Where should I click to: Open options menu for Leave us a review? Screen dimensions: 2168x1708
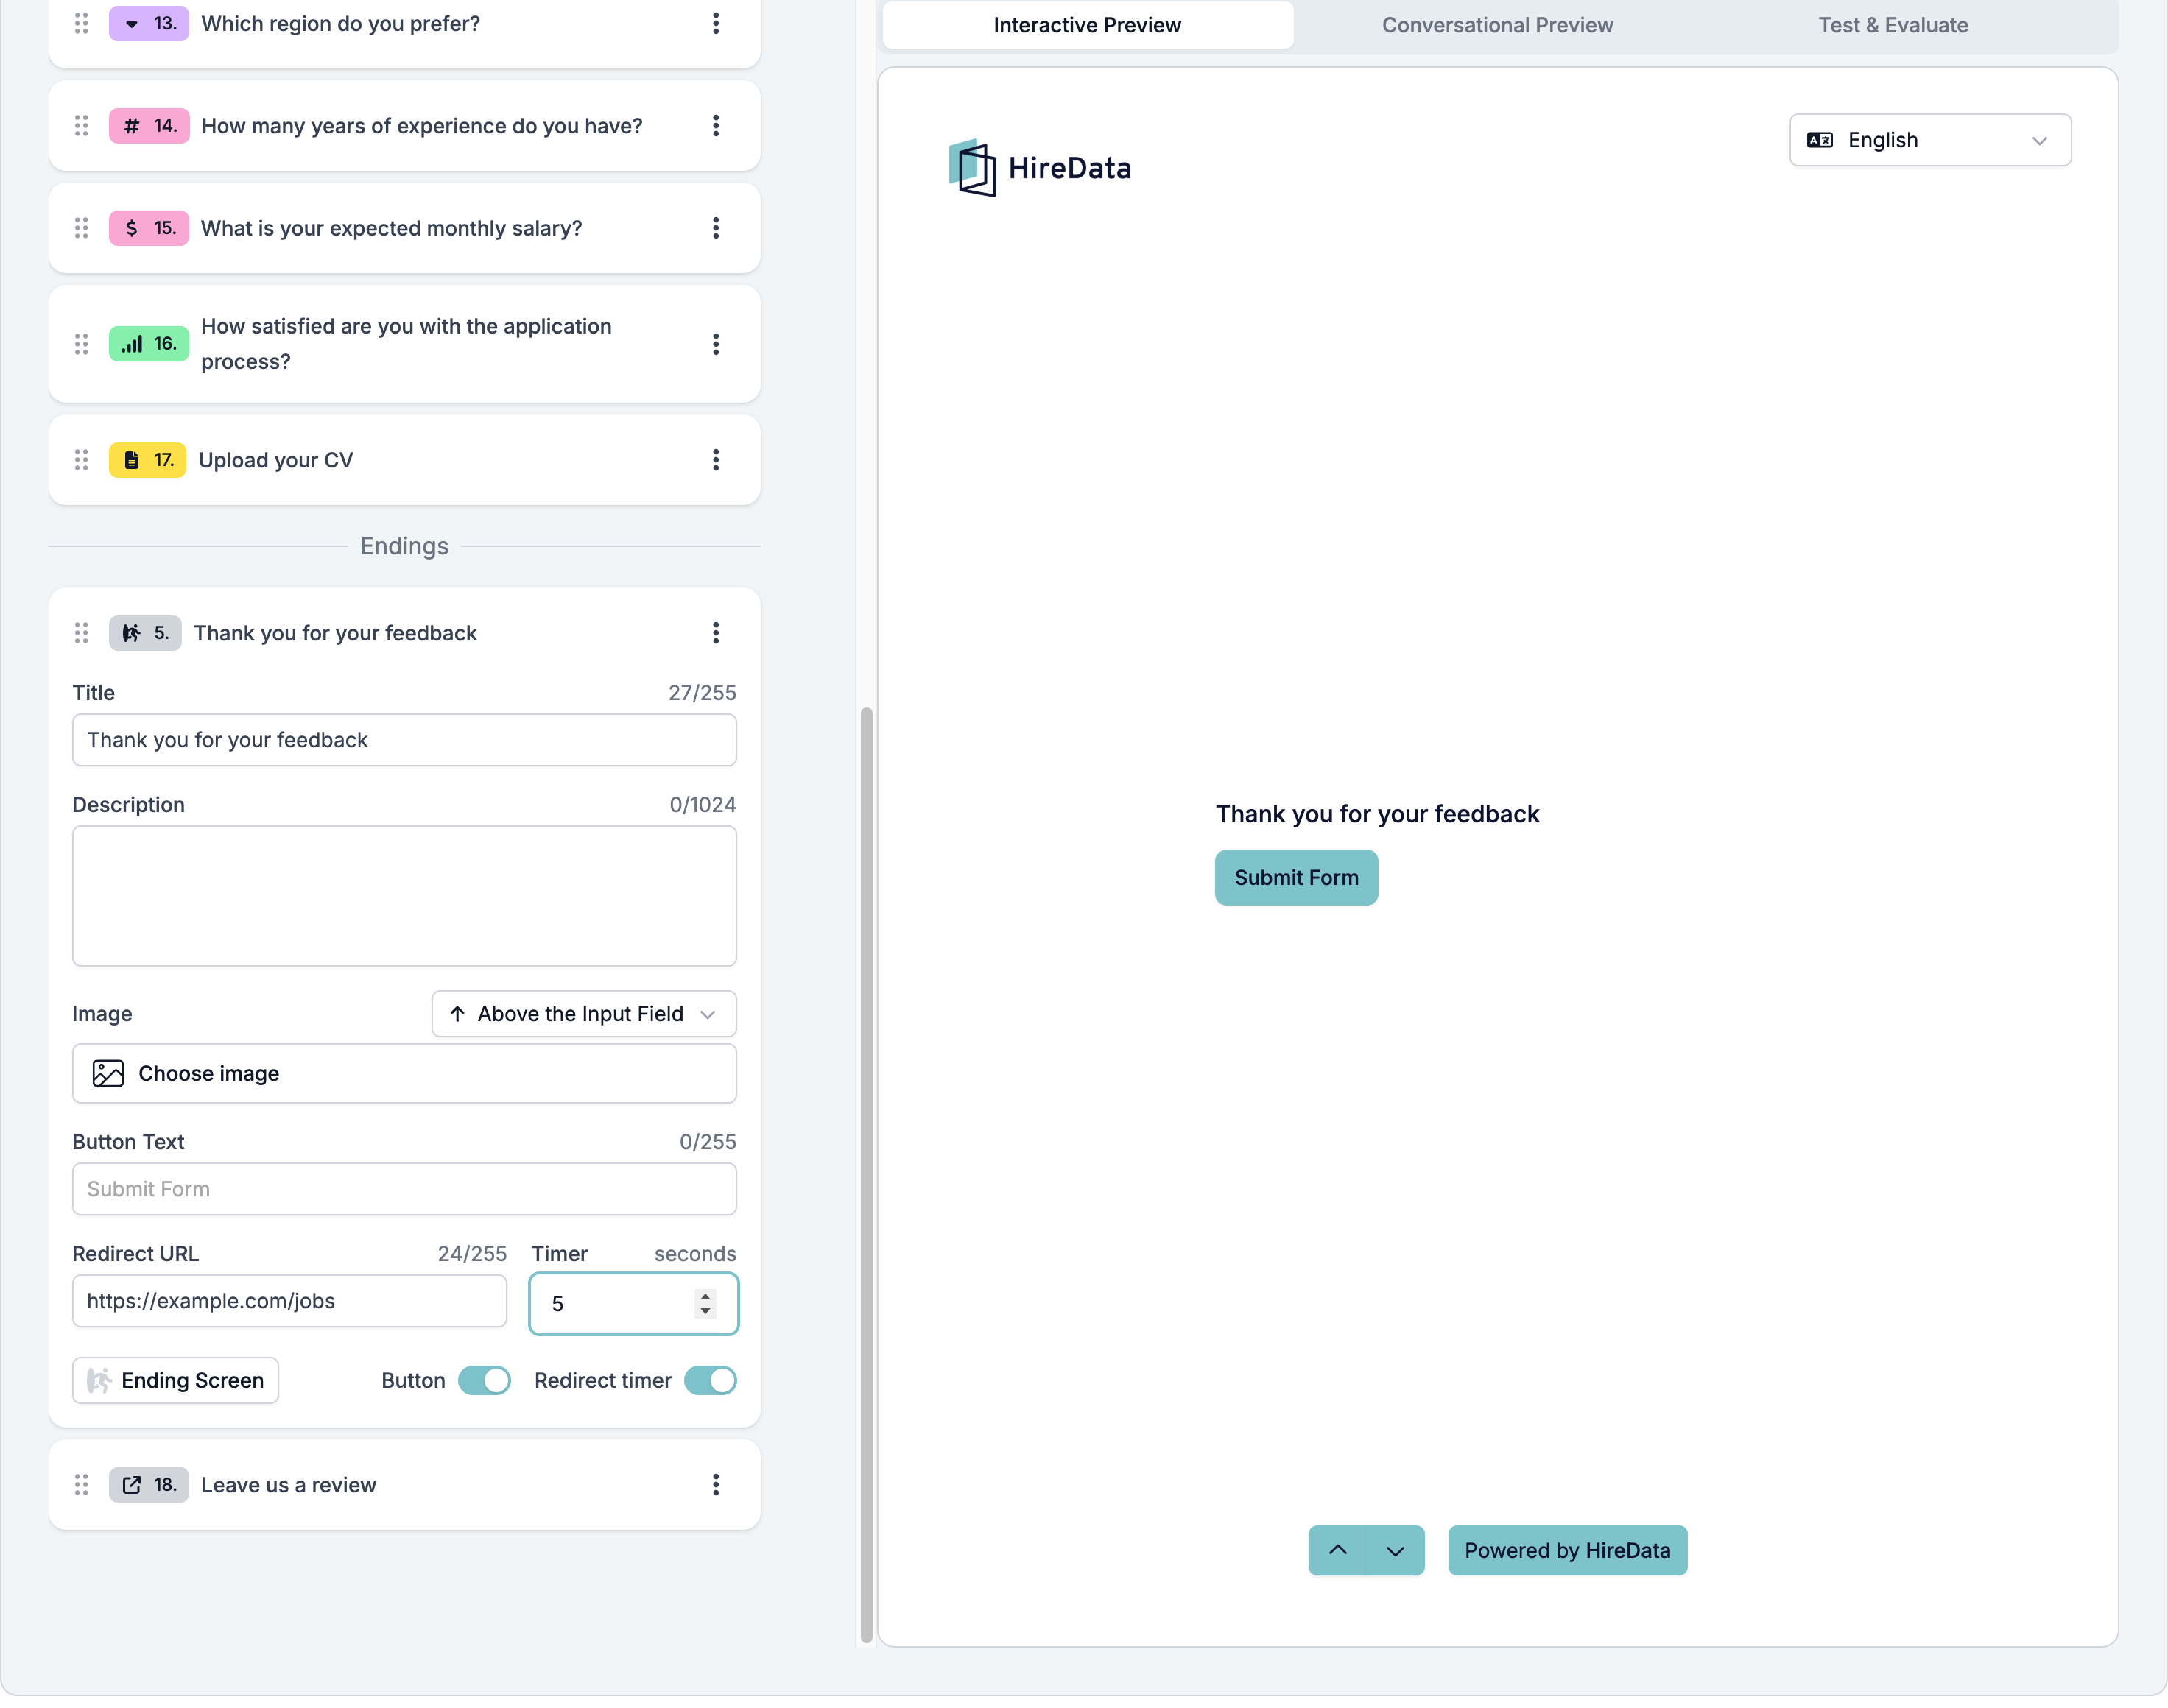point(716,1485)
